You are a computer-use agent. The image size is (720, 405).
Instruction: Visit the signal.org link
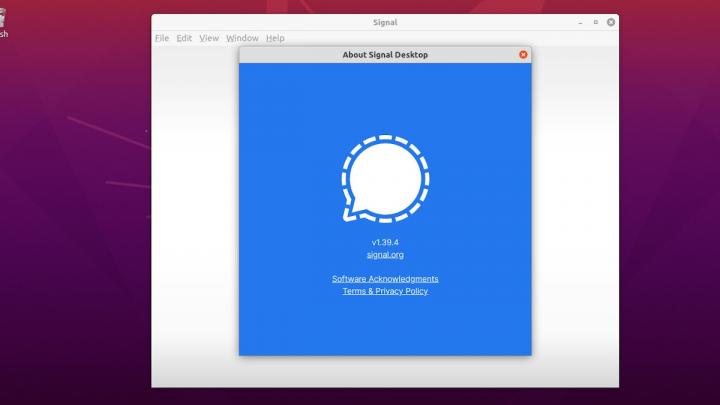click(385, 255)
